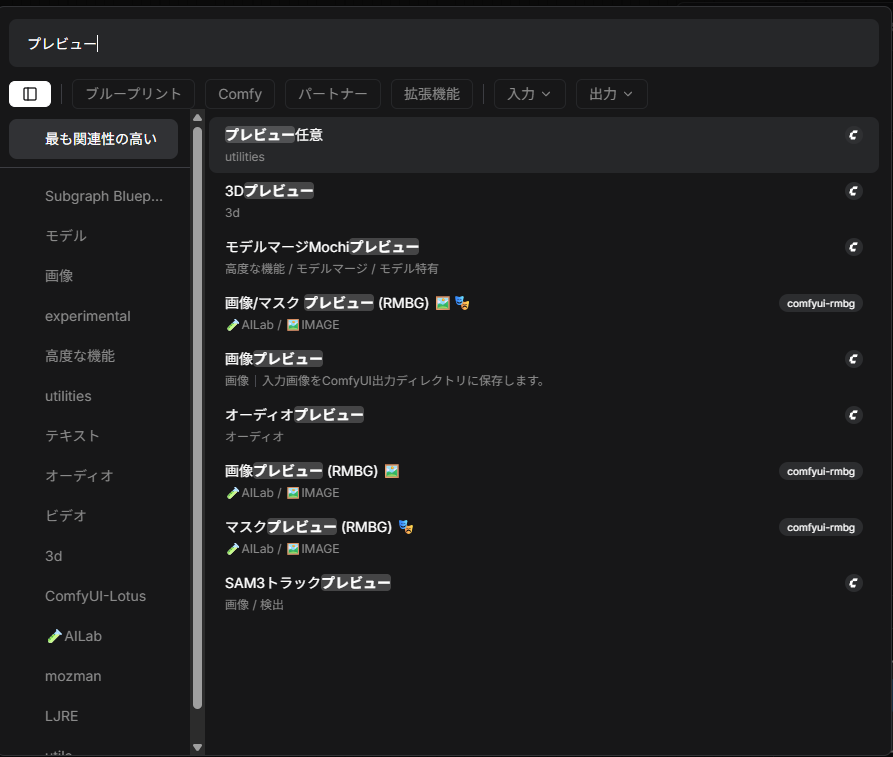Click the category list scrollbar thumb
Screen dimensions: 893x757
(198, 418)
